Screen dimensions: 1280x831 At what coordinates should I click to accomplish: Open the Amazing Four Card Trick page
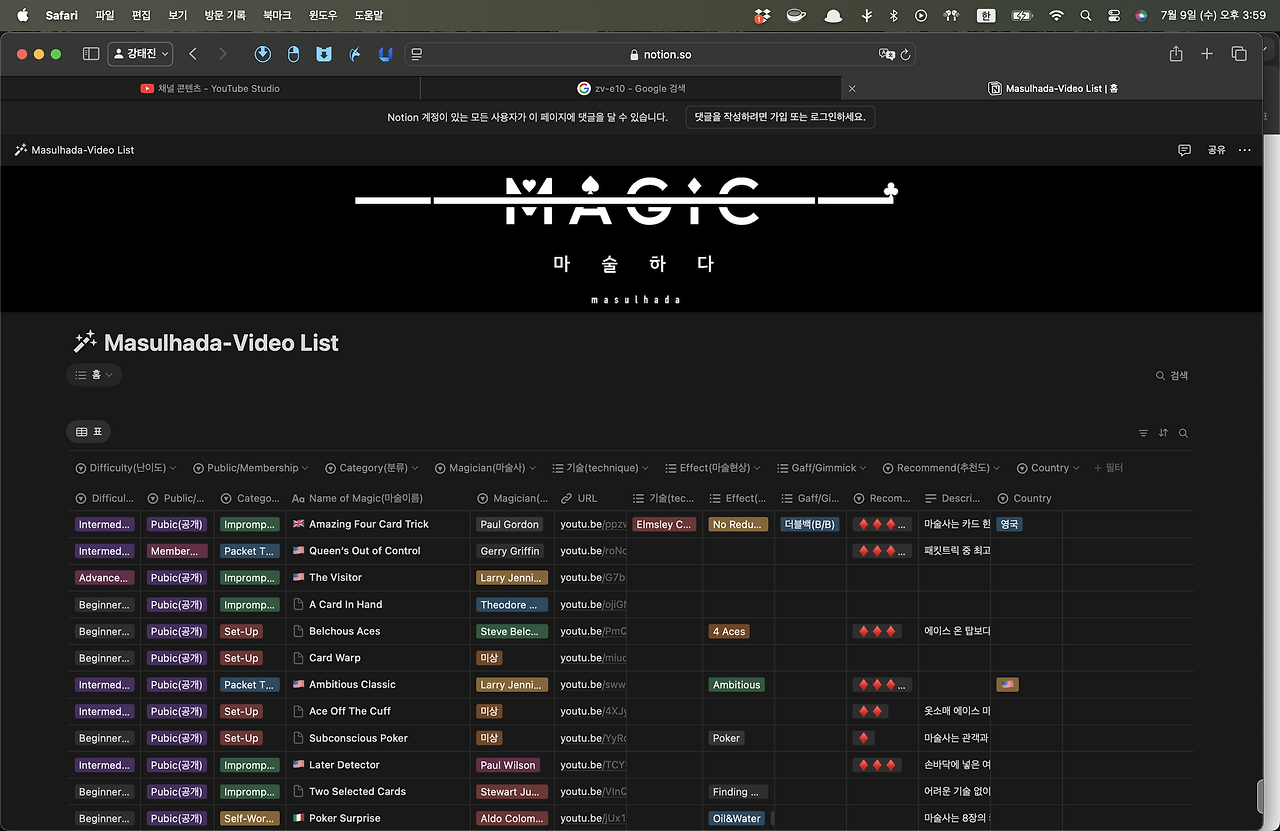(368, 524)
